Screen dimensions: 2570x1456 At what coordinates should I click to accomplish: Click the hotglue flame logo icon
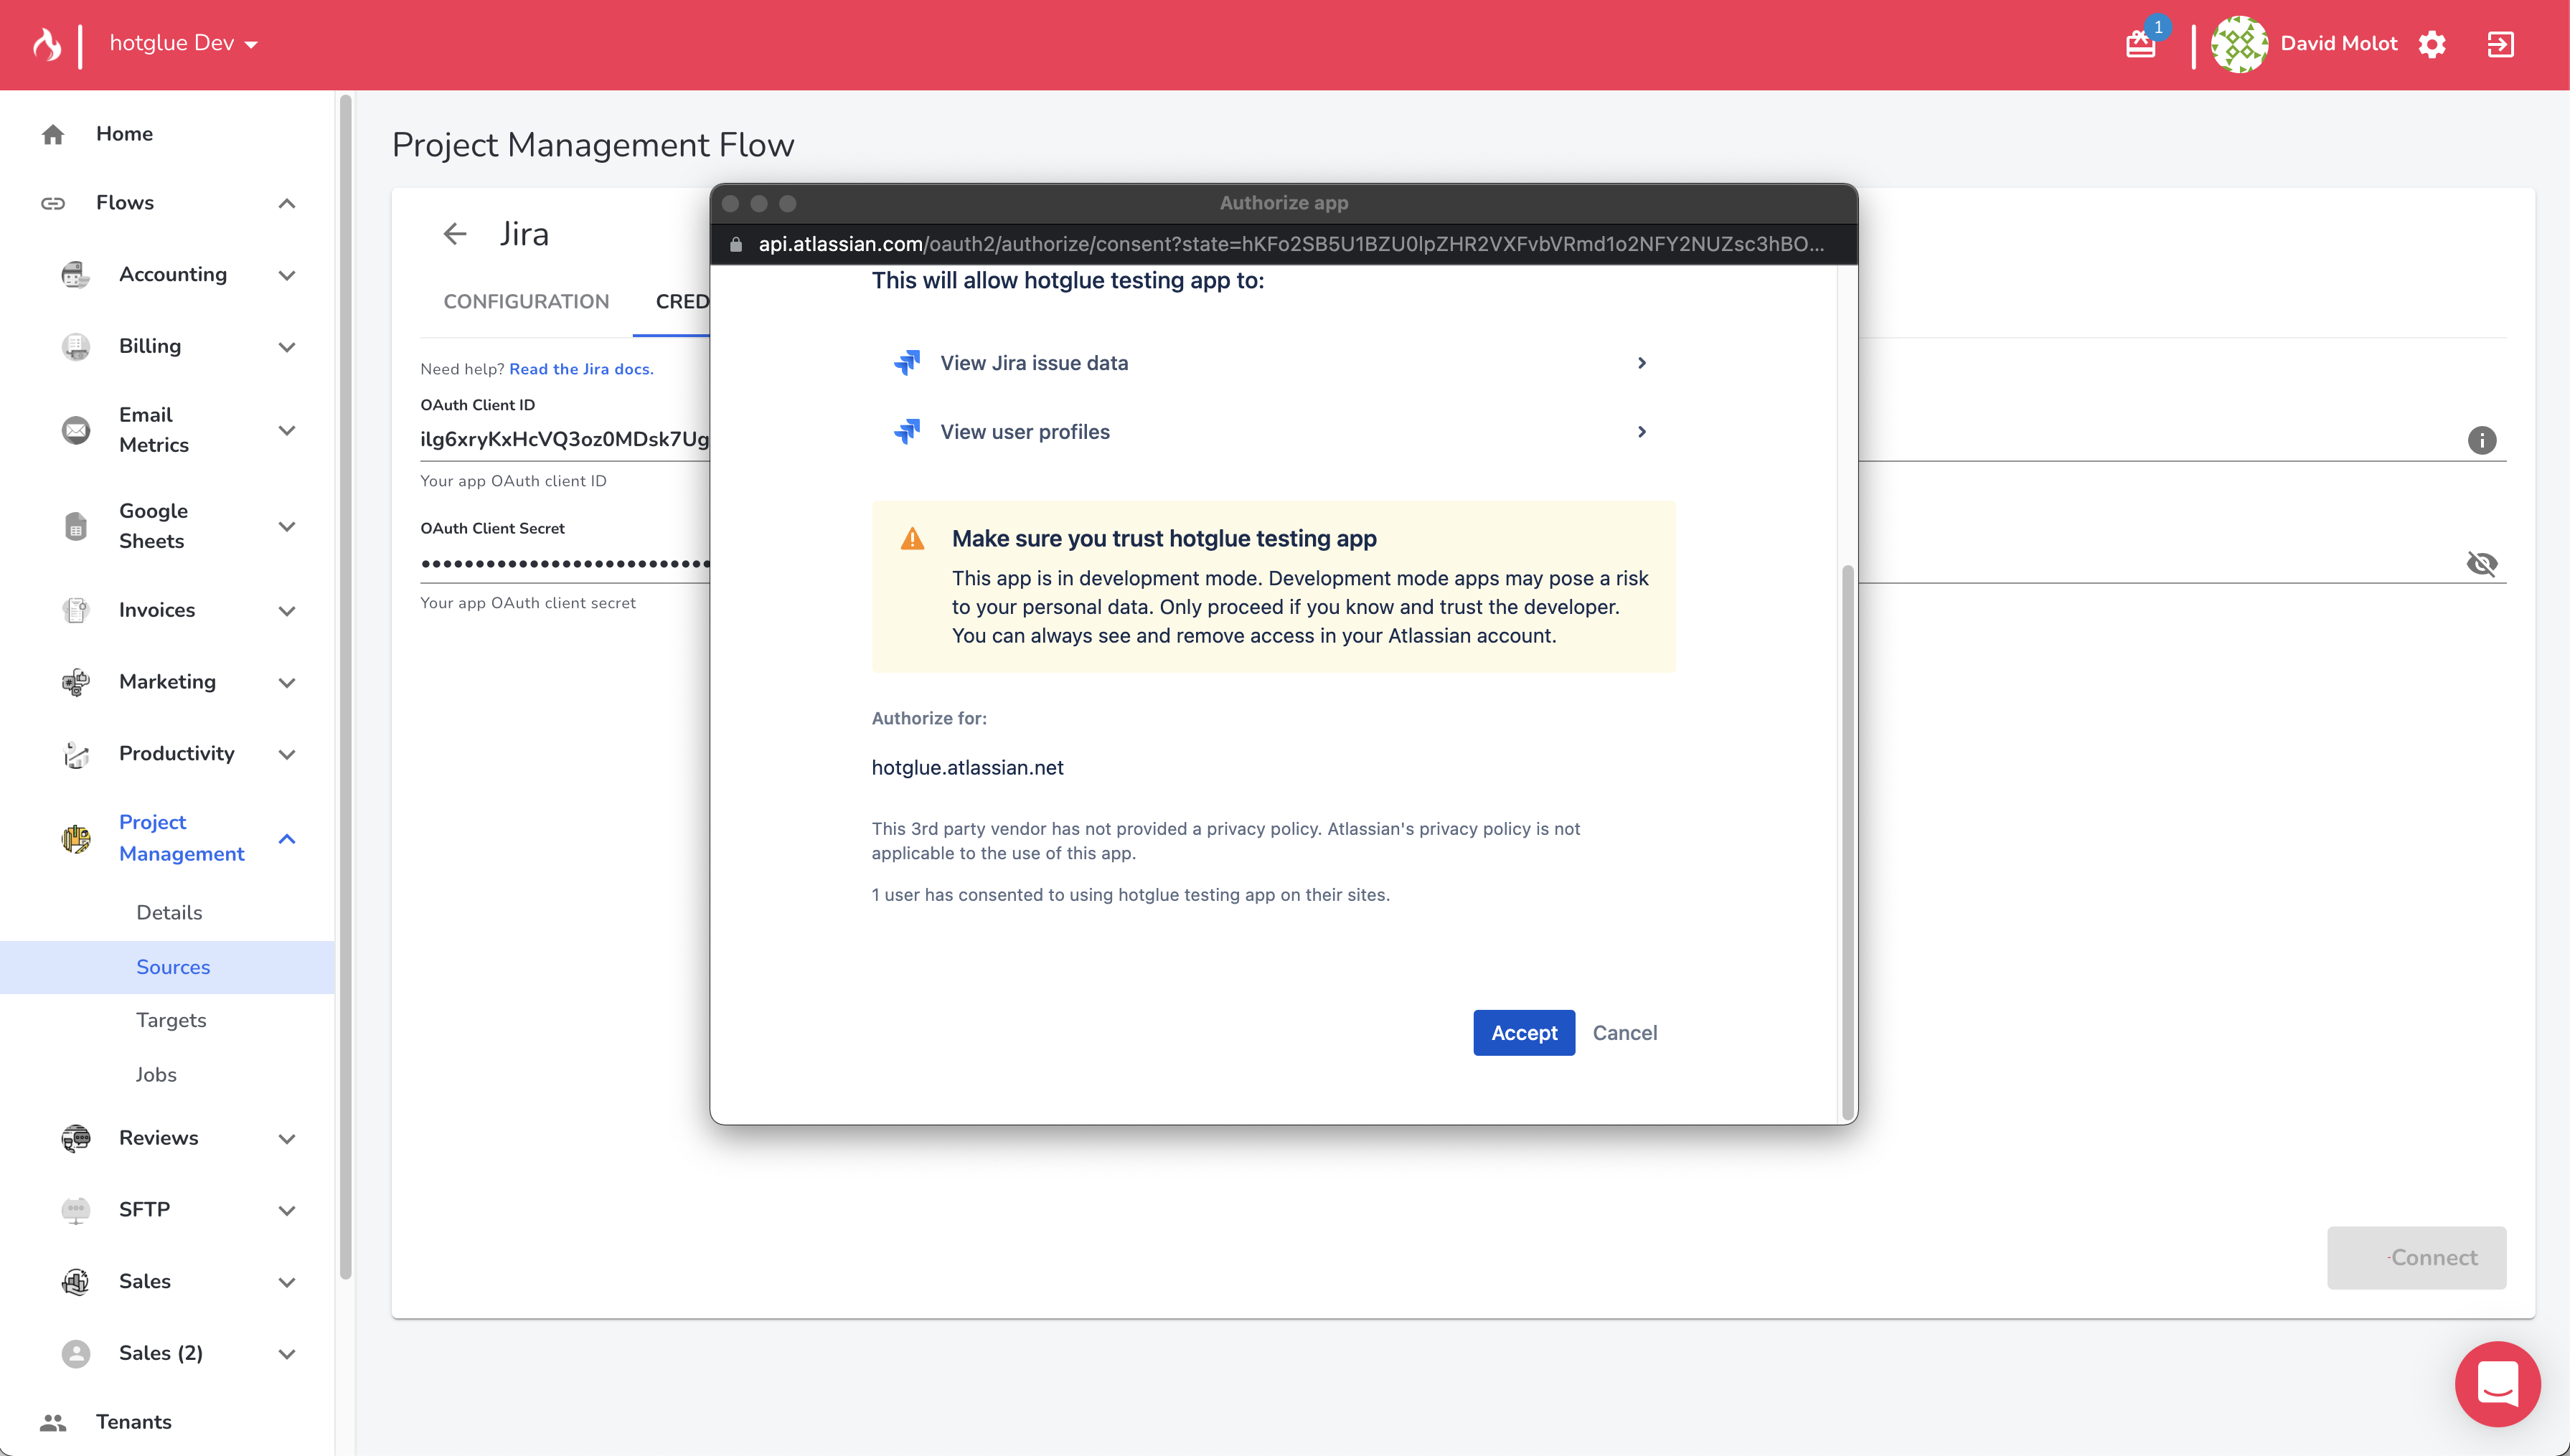coord(47,44)
